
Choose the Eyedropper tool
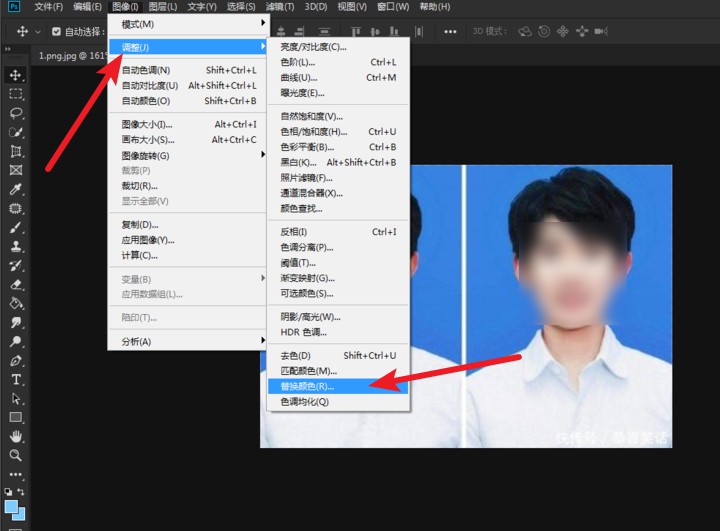(16, 189)
